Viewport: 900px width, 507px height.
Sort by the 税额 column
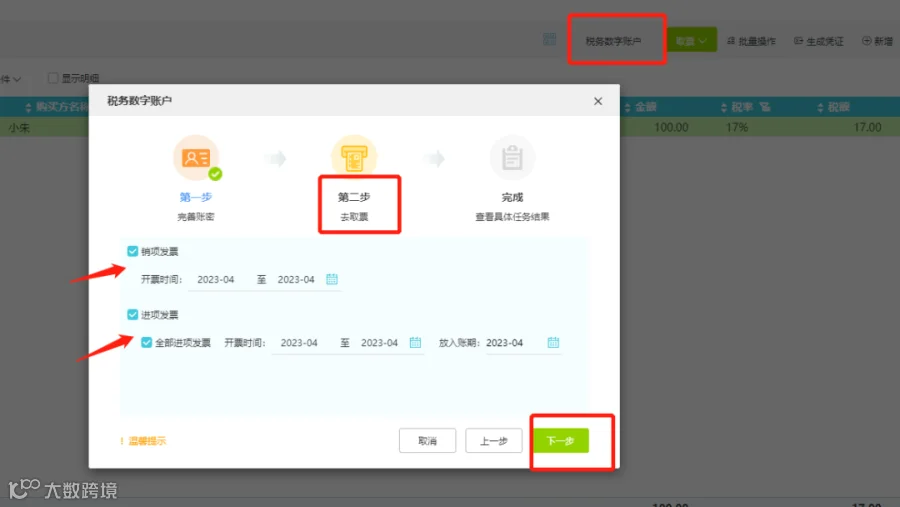coord(820,107)
